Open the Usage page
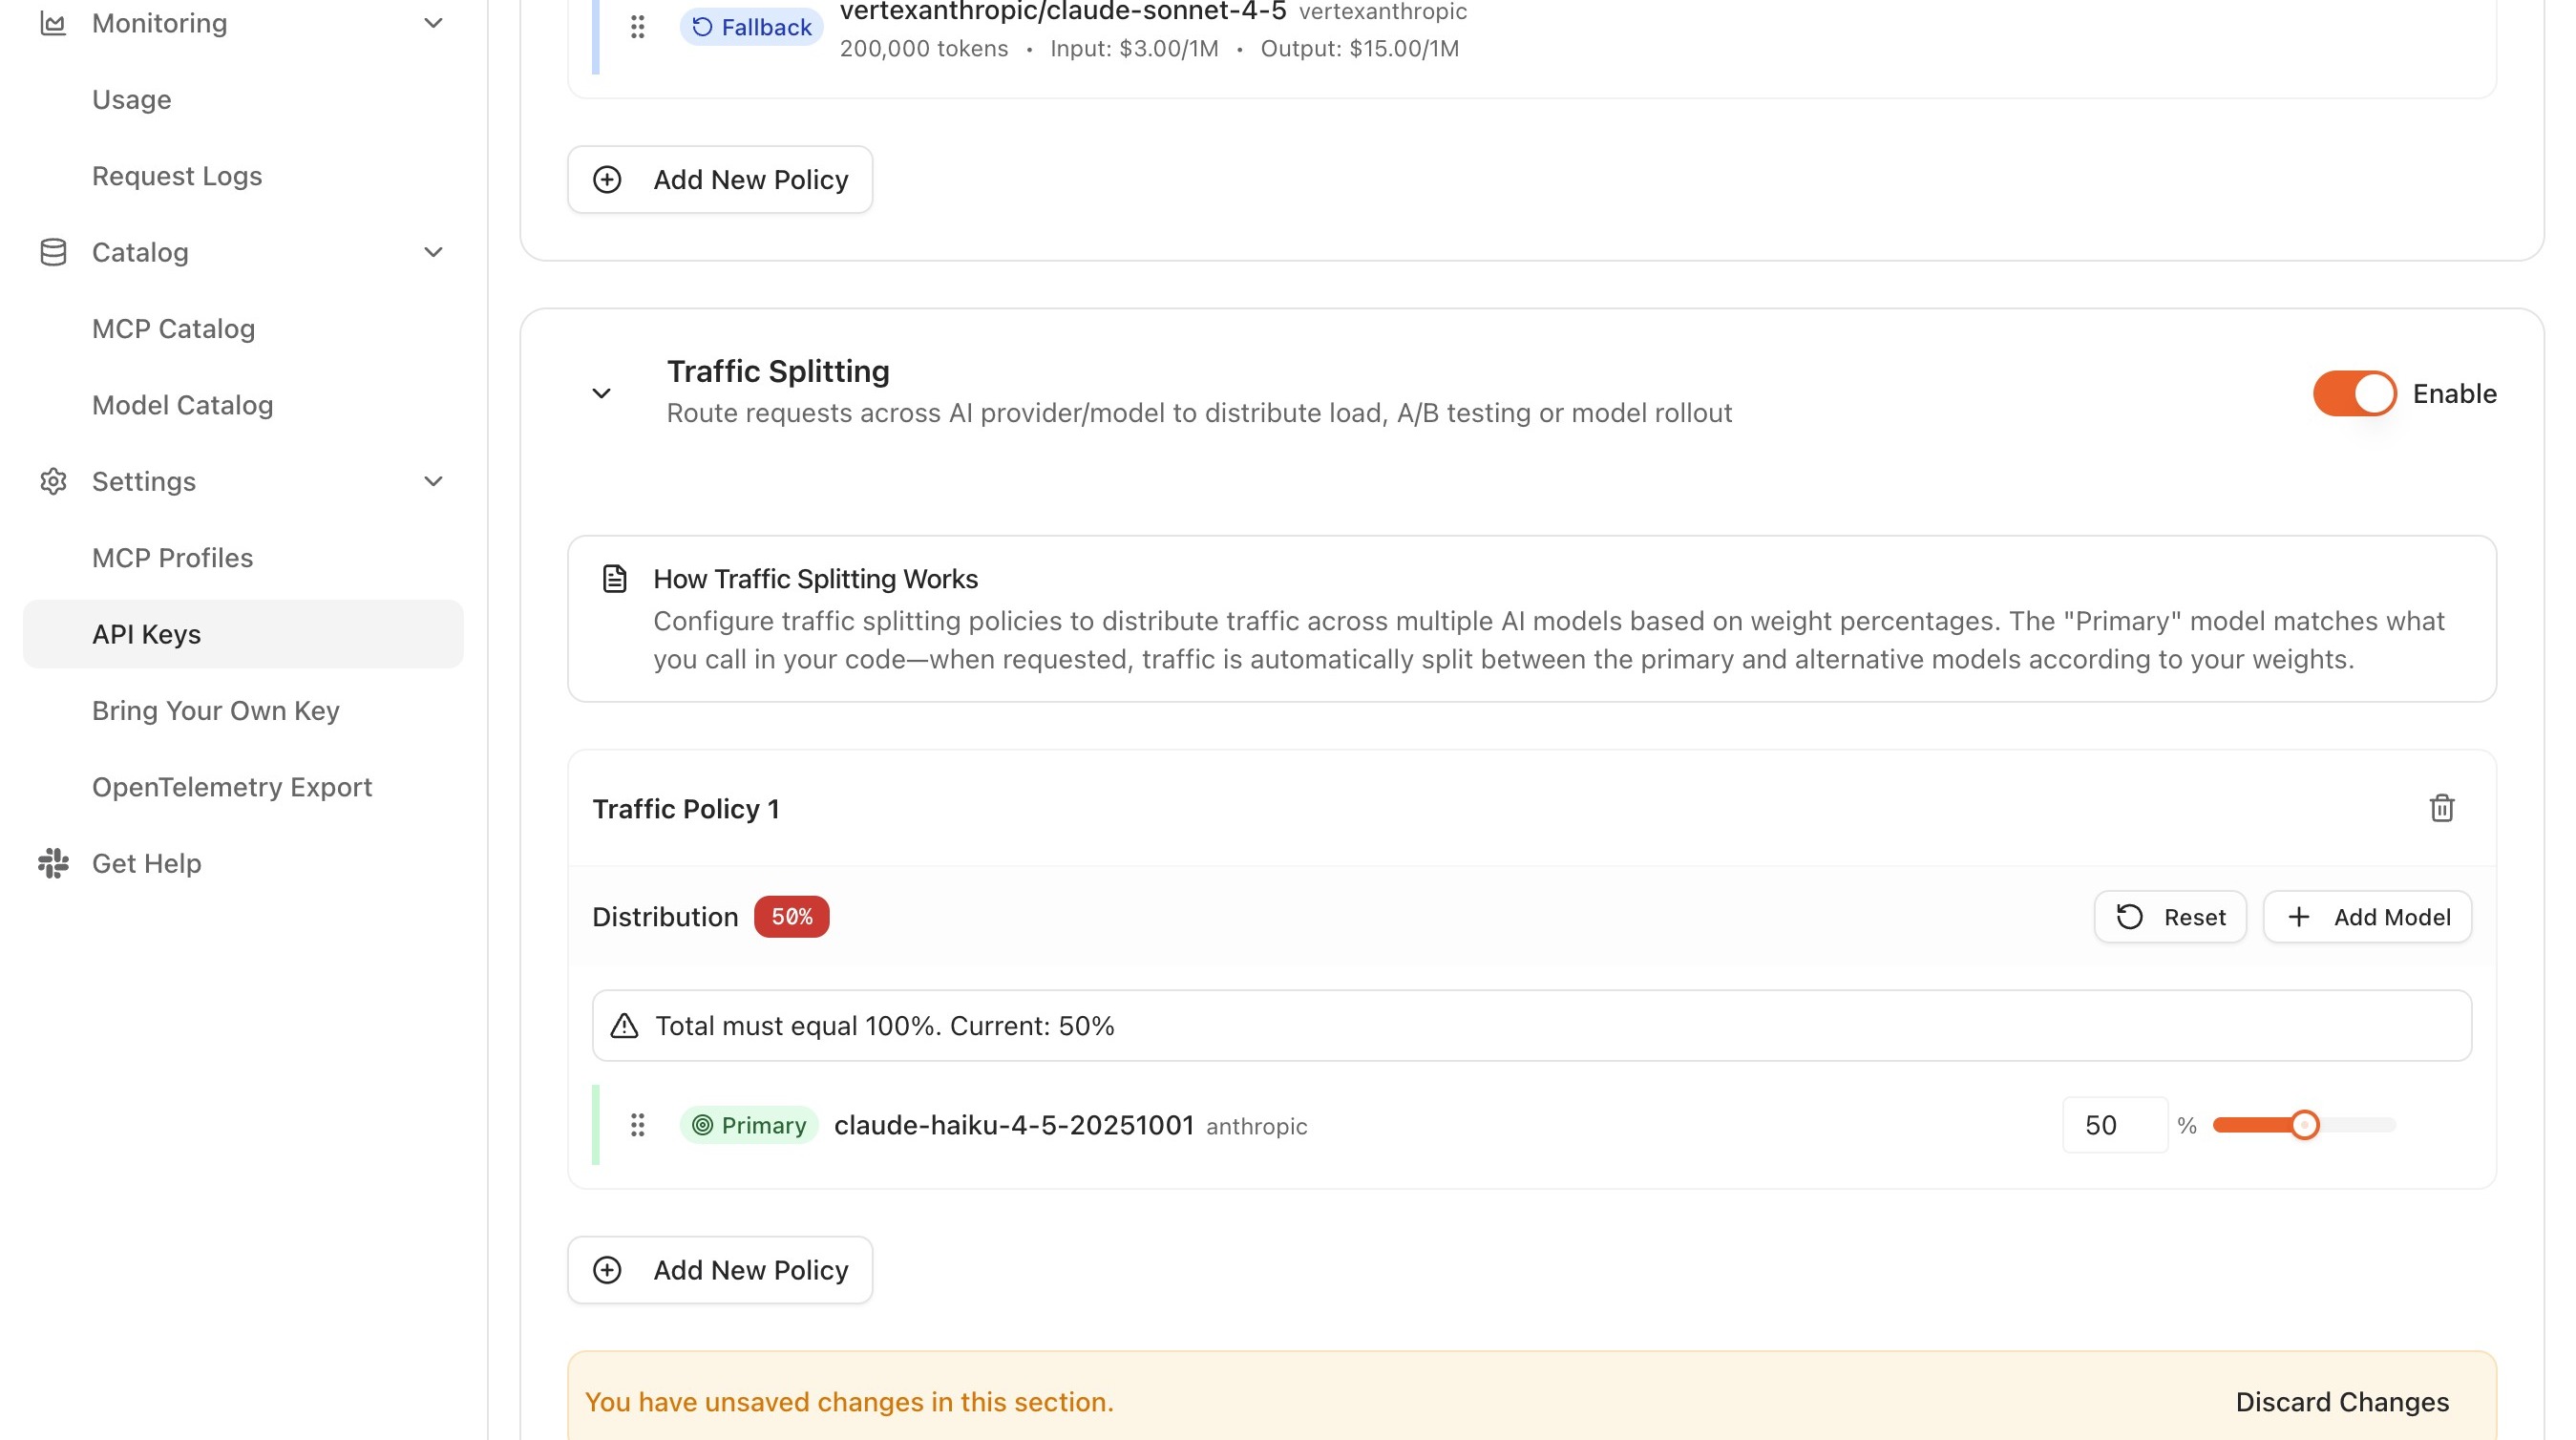2576x1440 pixels. (131, 99)
